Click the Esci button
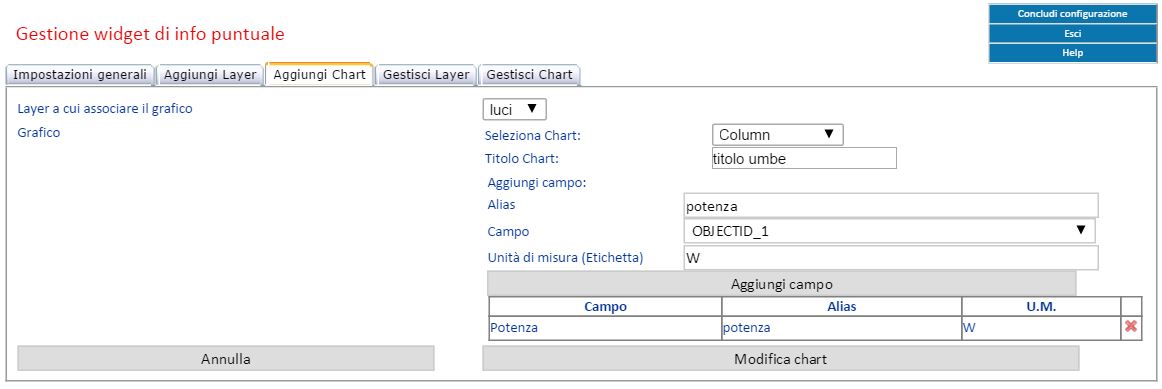Image resolution: width=1162 pixels, height=389 pixels. click(1072, 33)
